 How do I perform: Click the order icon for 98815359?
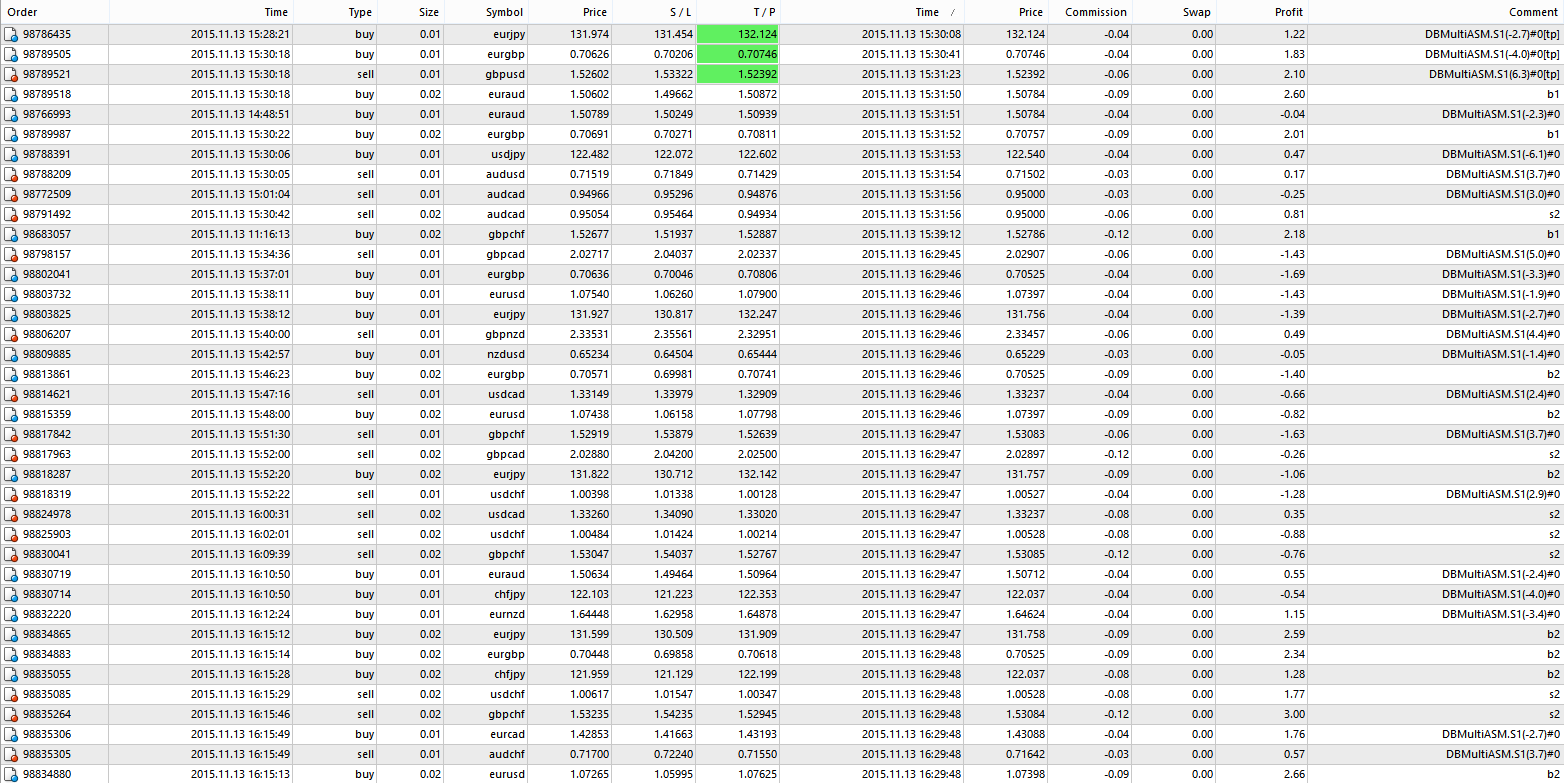(x=11, y=414)
